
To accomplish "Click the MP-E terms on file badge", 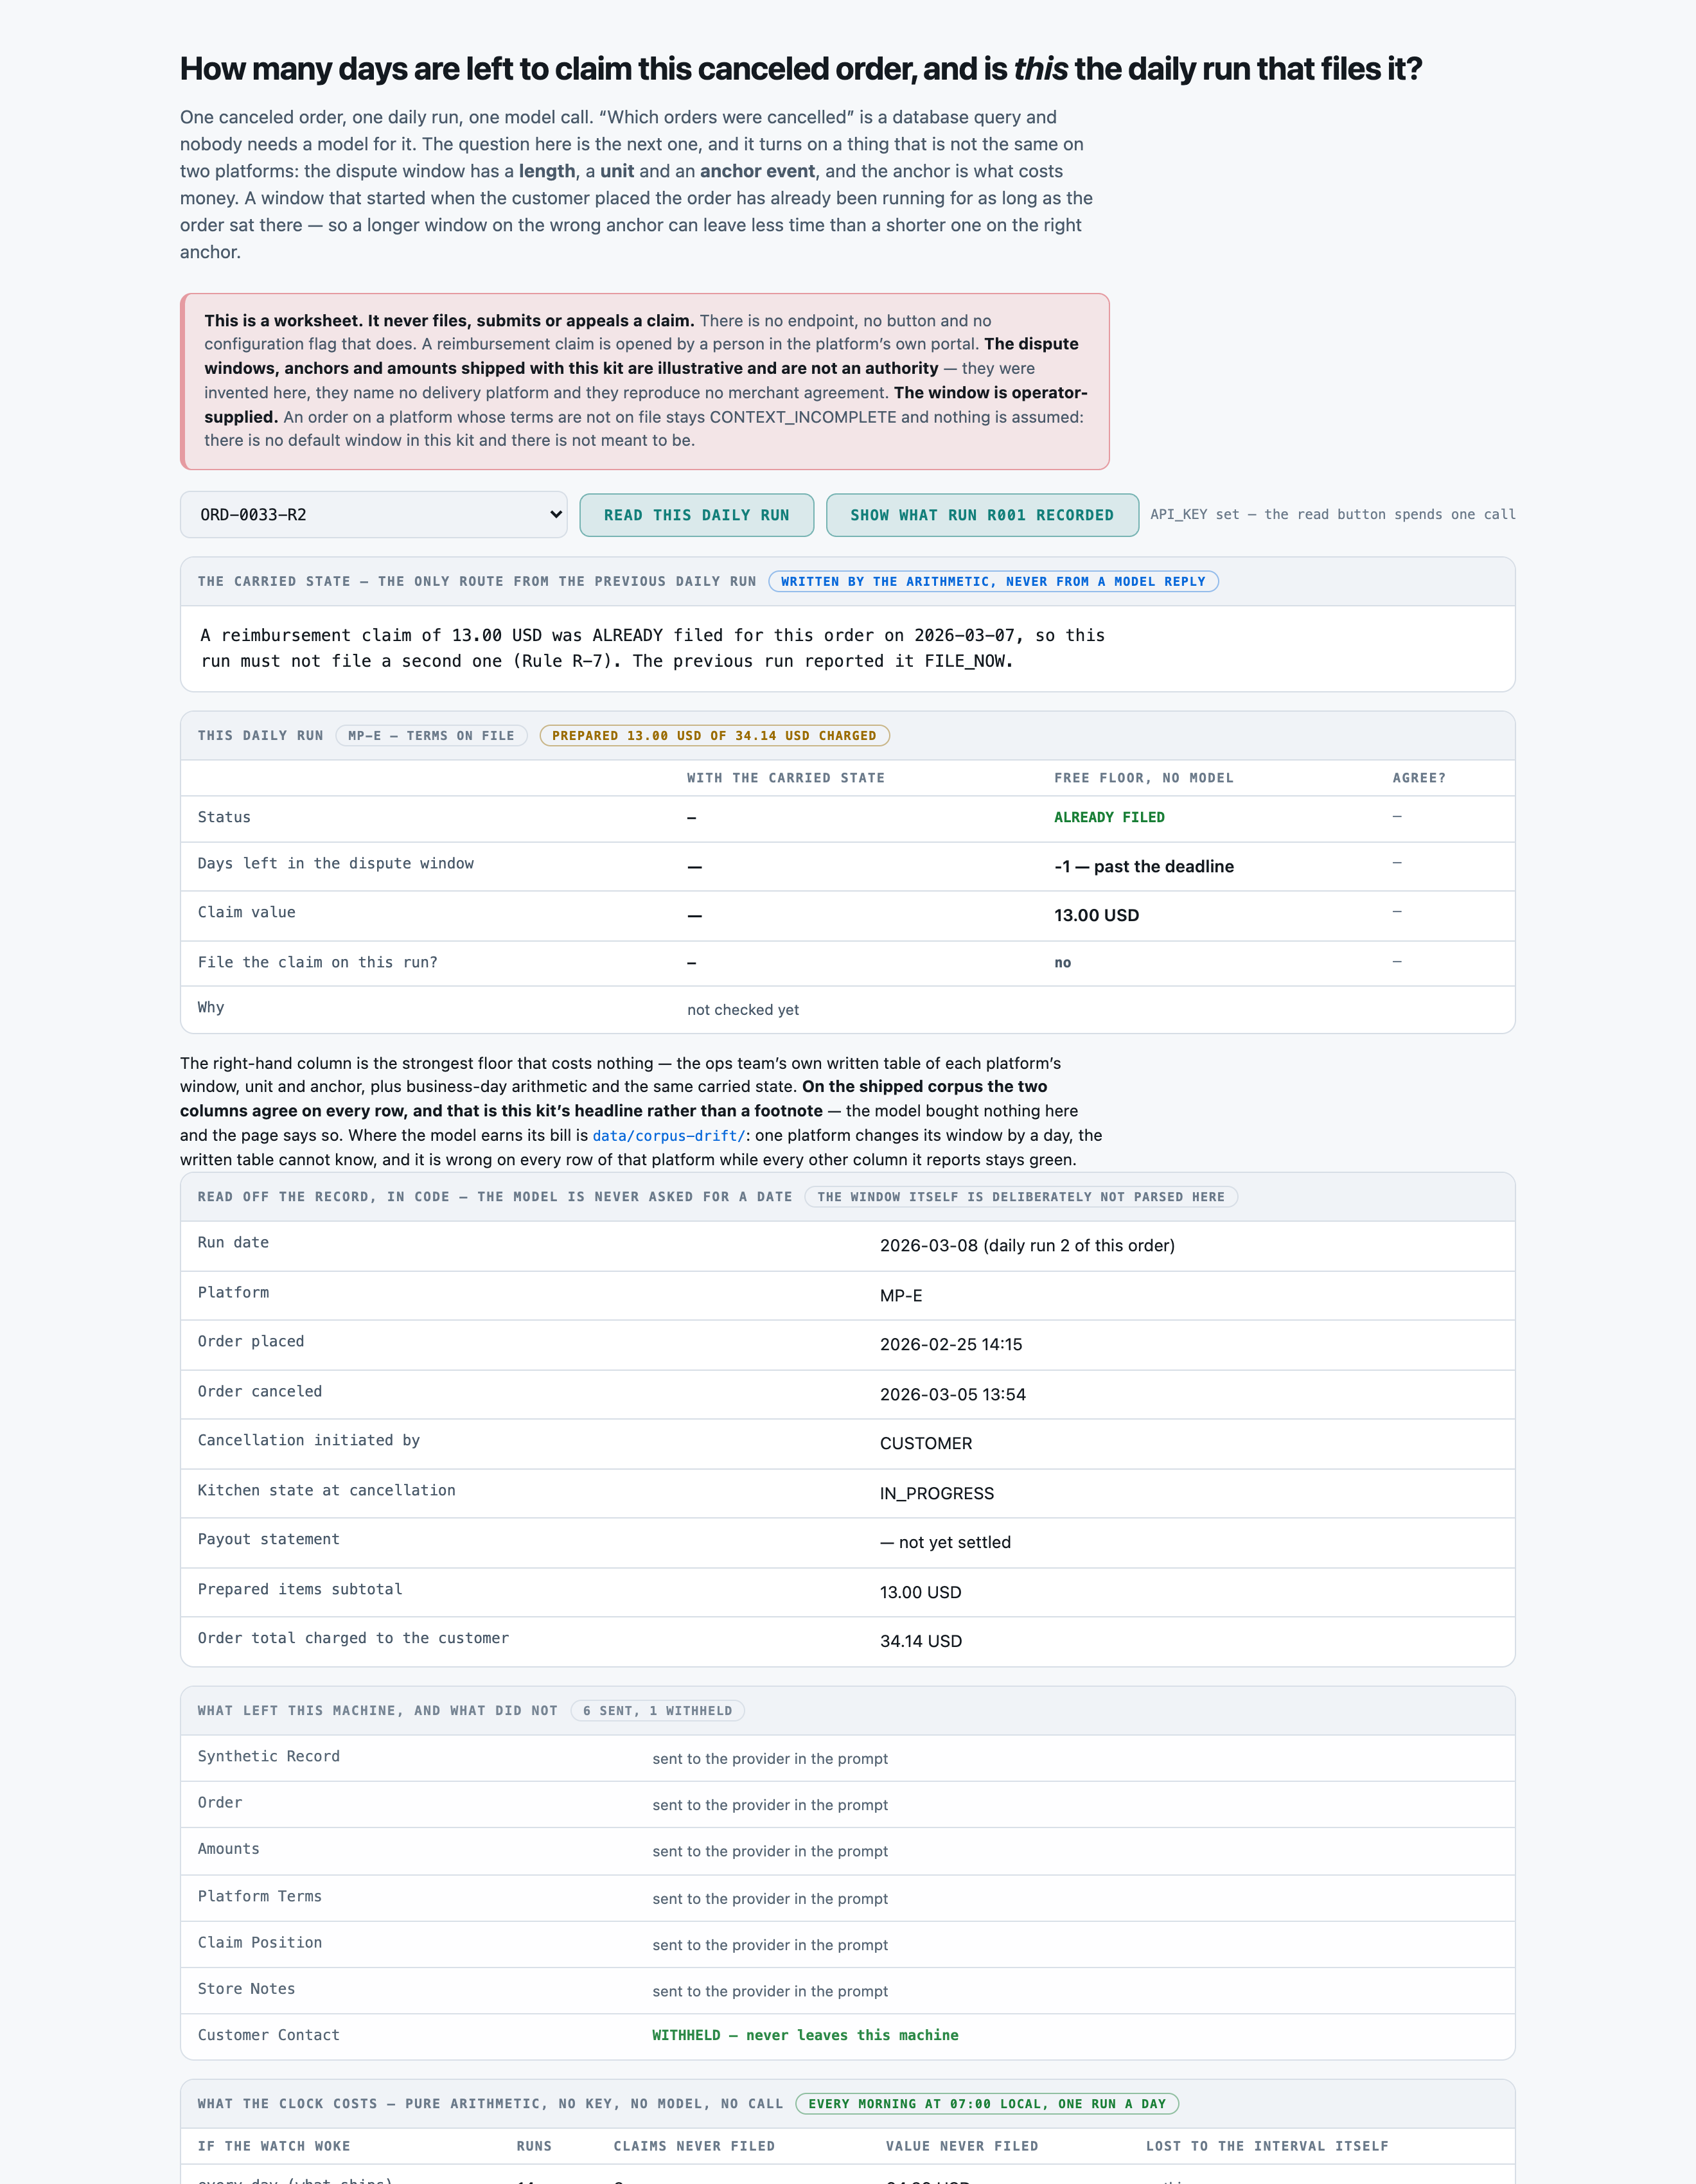I will pyautogui.click(x=431, y=736).
